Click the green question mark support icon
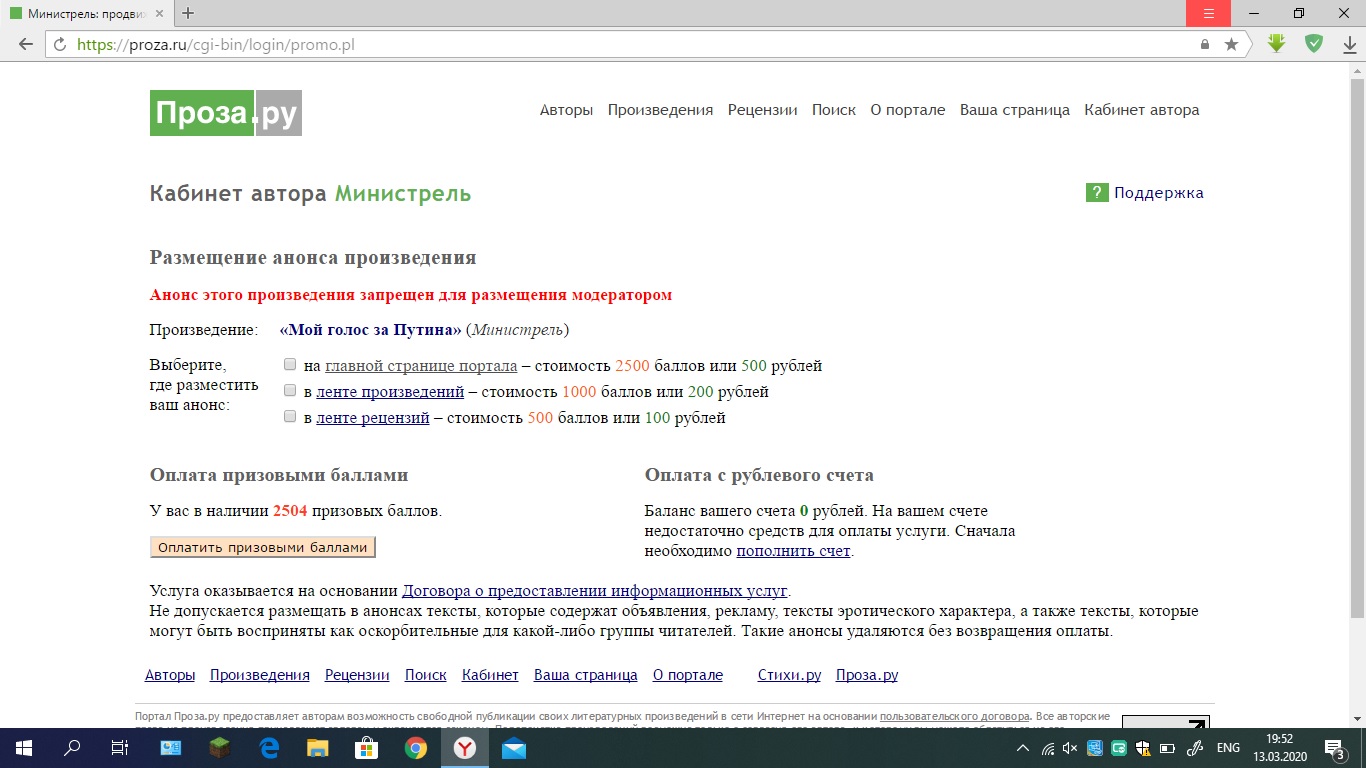The image size is (1366, 768). click(1097, 193)
